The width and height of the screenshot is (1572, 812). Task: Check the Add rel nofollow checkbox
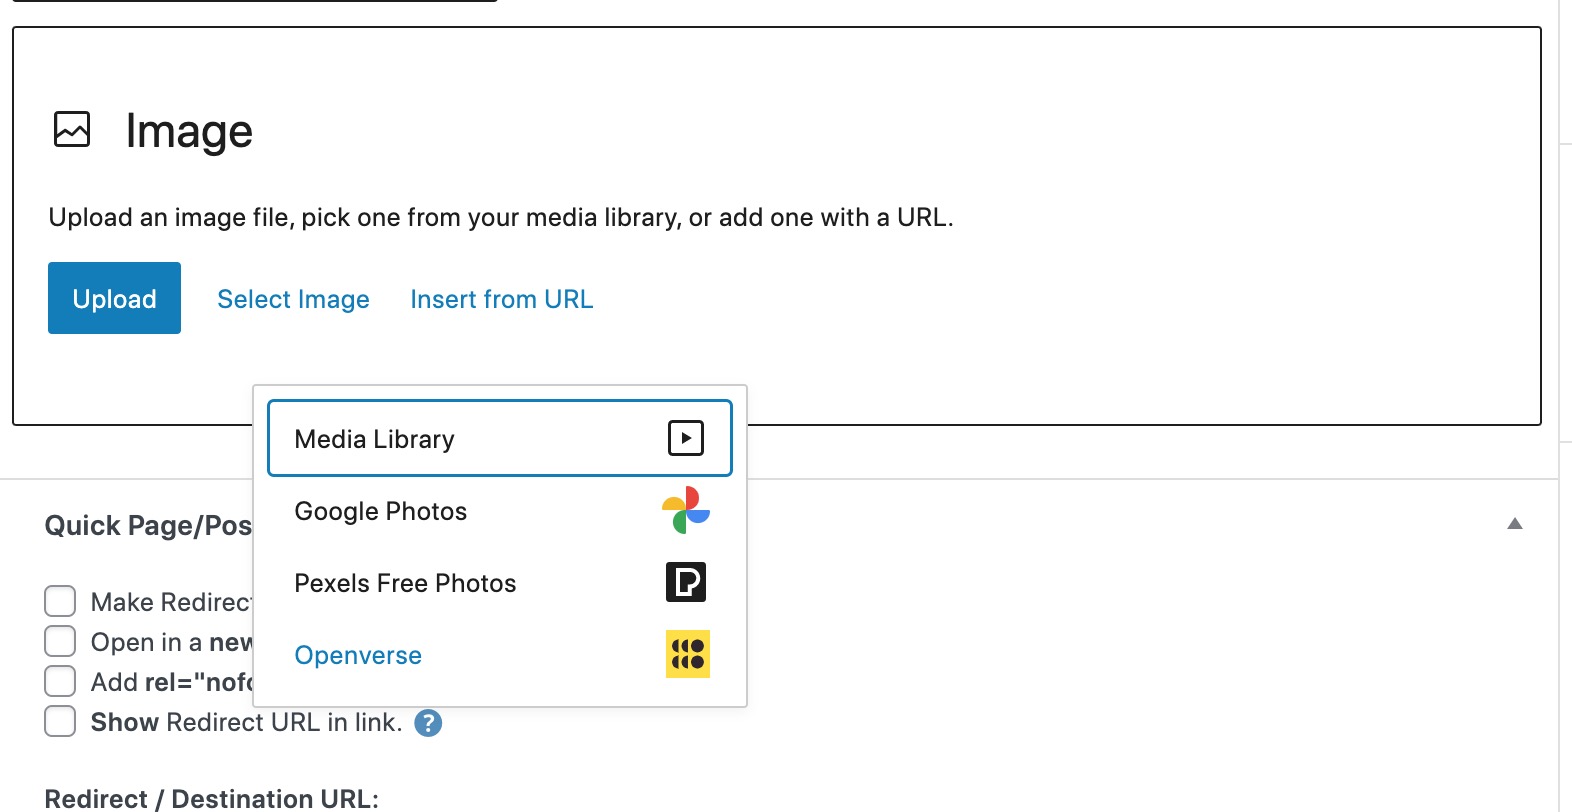[60, 681]
